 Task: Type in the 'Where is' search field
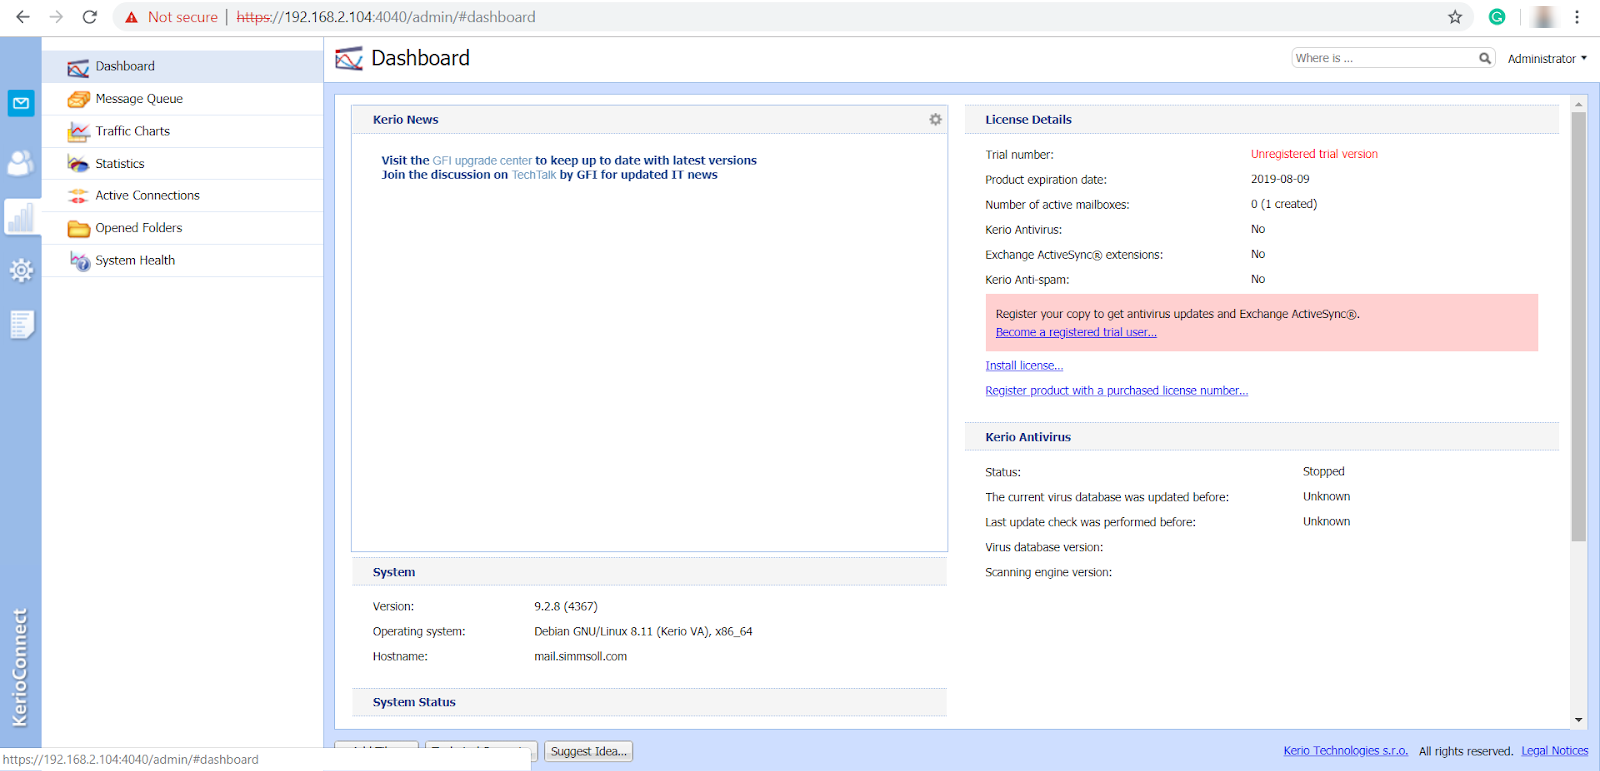coord(1383,59)
